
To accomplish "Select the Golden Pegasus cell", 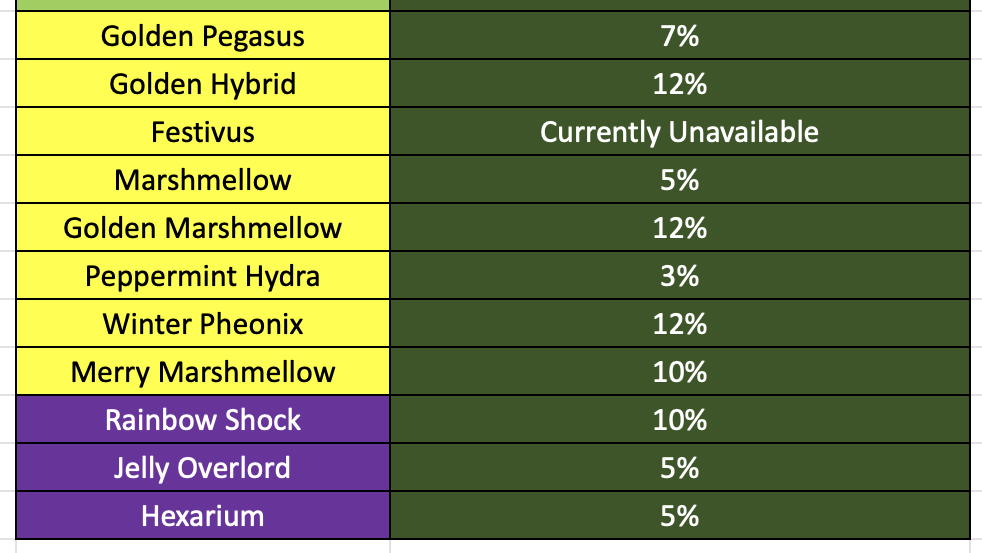I will pos(203,36).
